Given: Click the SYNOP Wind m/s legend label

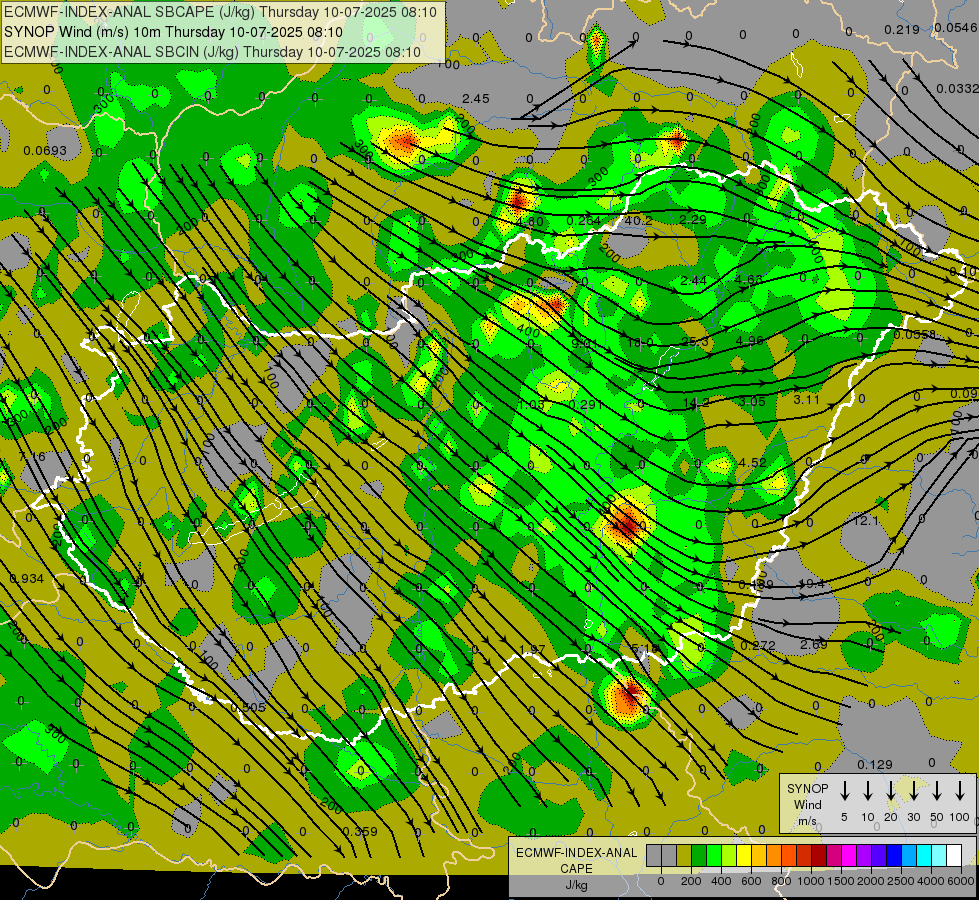Looking at the screenshot, I should [x=807, y=804].
